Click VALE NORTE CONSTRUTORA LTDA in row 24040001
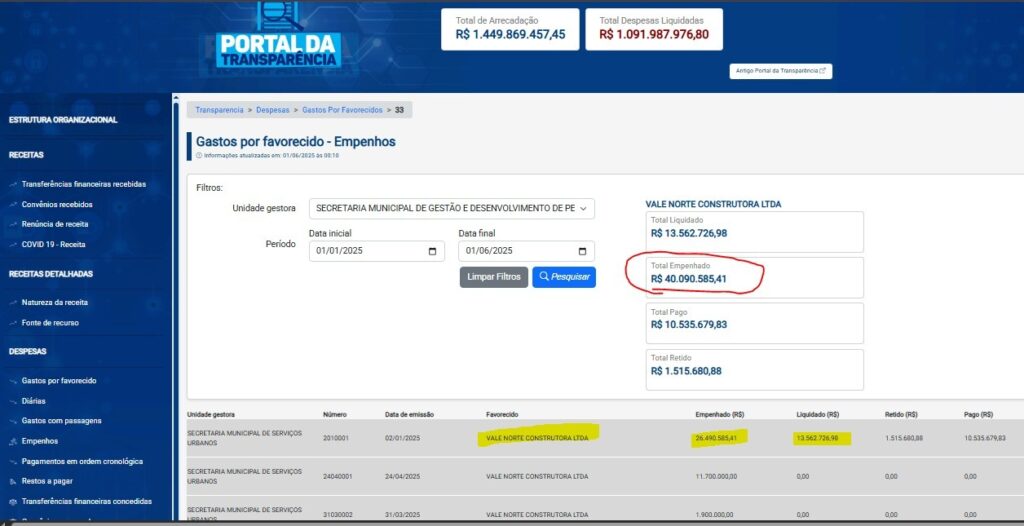Viewport: 1024px width, 526px height. tap(537, 476)
